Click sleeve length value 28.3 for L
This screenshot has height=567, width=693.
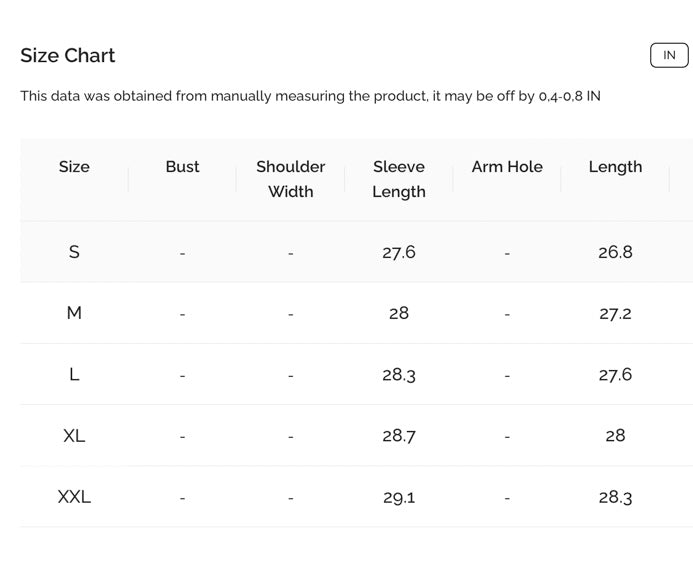399,375
